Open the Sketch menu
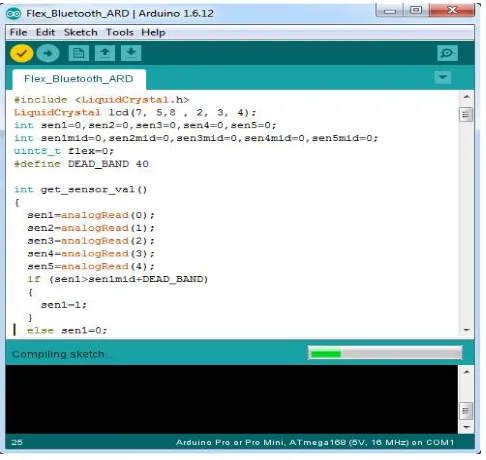 click(81, 32)
